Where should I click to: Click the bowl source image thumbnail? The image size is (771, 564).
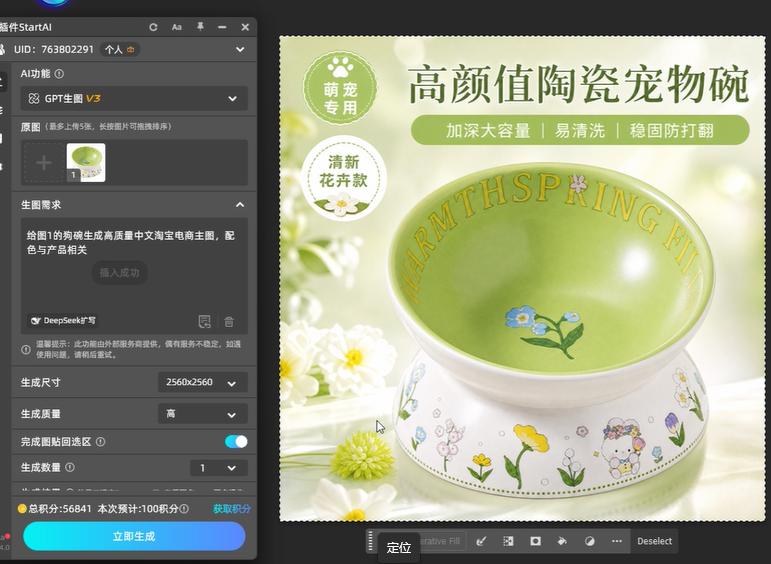(86, 163)
